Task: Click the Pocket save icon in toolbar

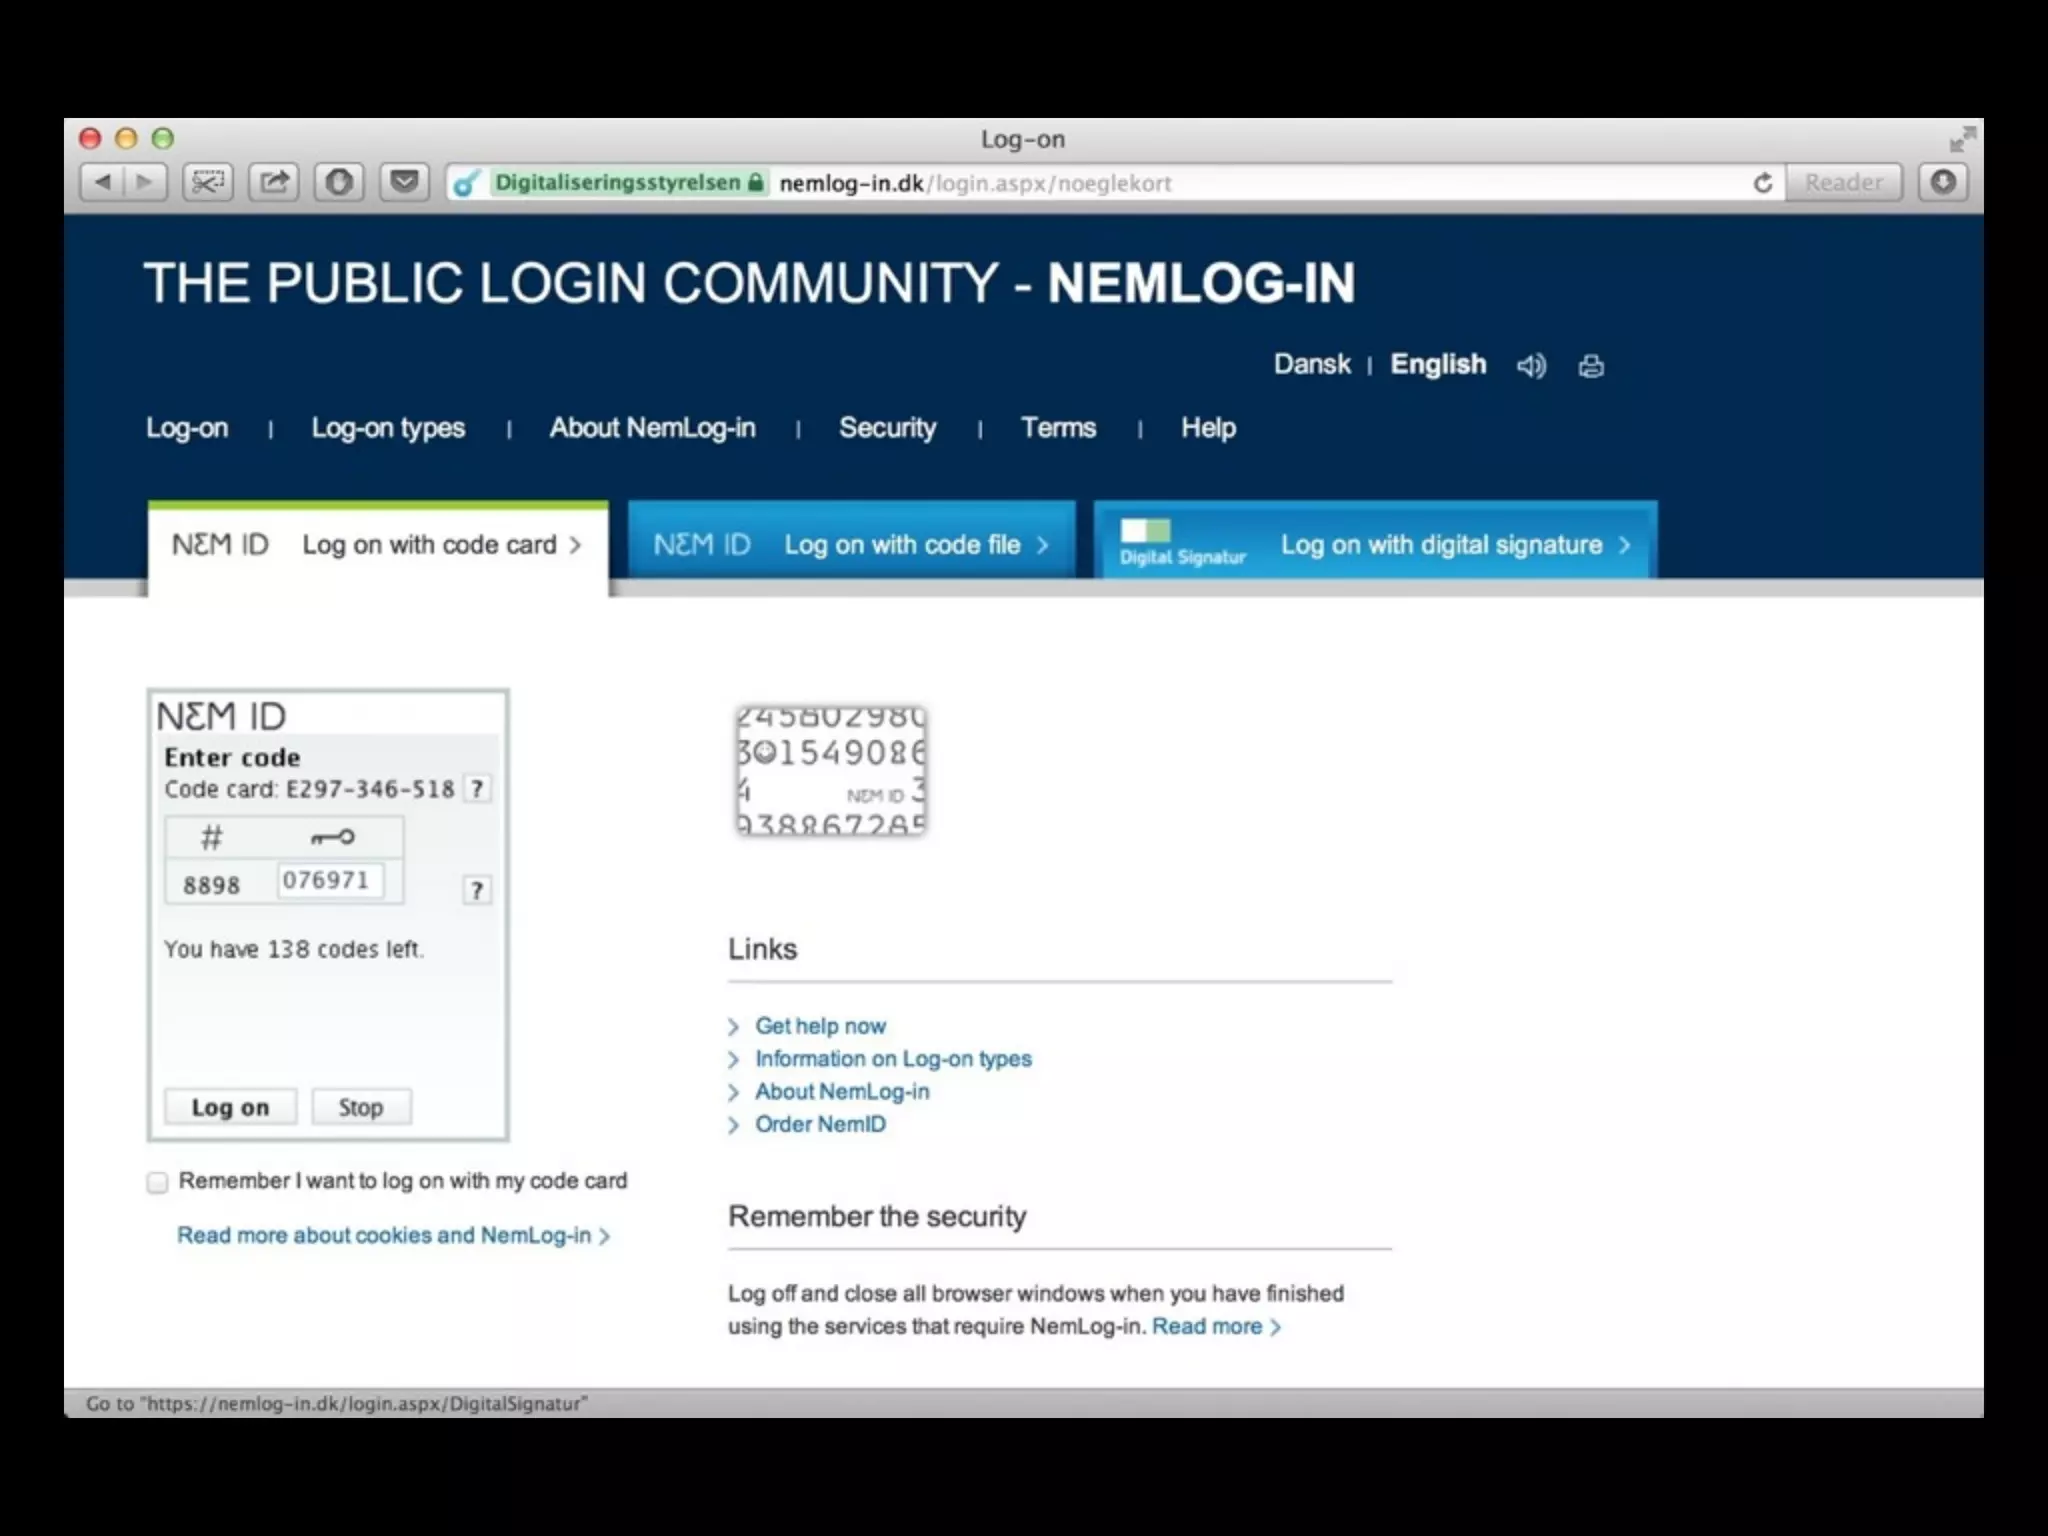Action: tap(404, 182)
